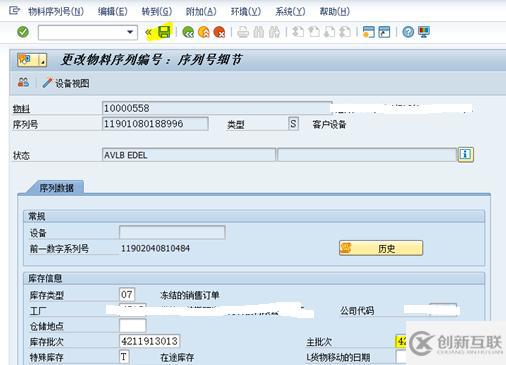
Task: Click the 库存批次 field 4211913013
Action: pos(150,341)
